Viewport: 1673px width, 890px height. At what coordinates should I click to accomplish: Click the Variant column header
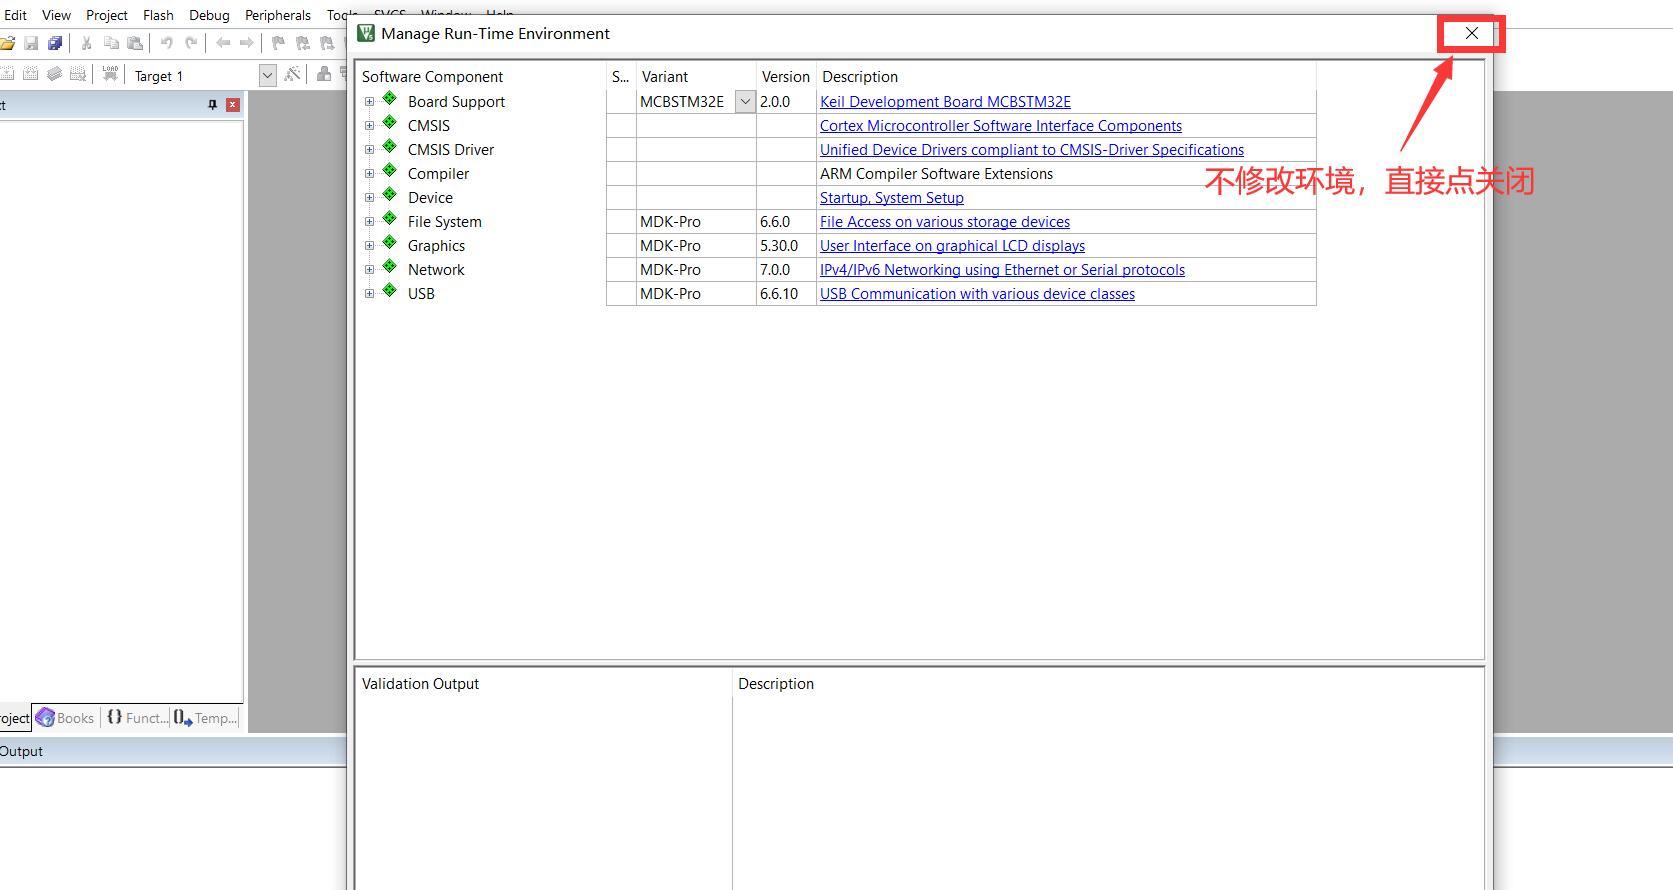pyautogui.click(x=665, y=76)
